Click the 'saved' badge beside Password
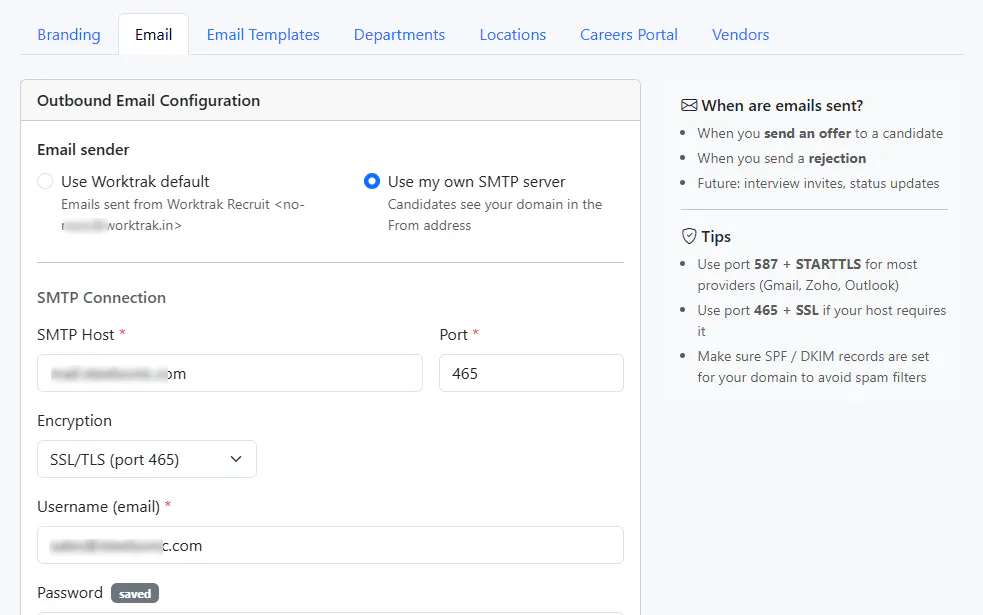 [x=135, y=593]
